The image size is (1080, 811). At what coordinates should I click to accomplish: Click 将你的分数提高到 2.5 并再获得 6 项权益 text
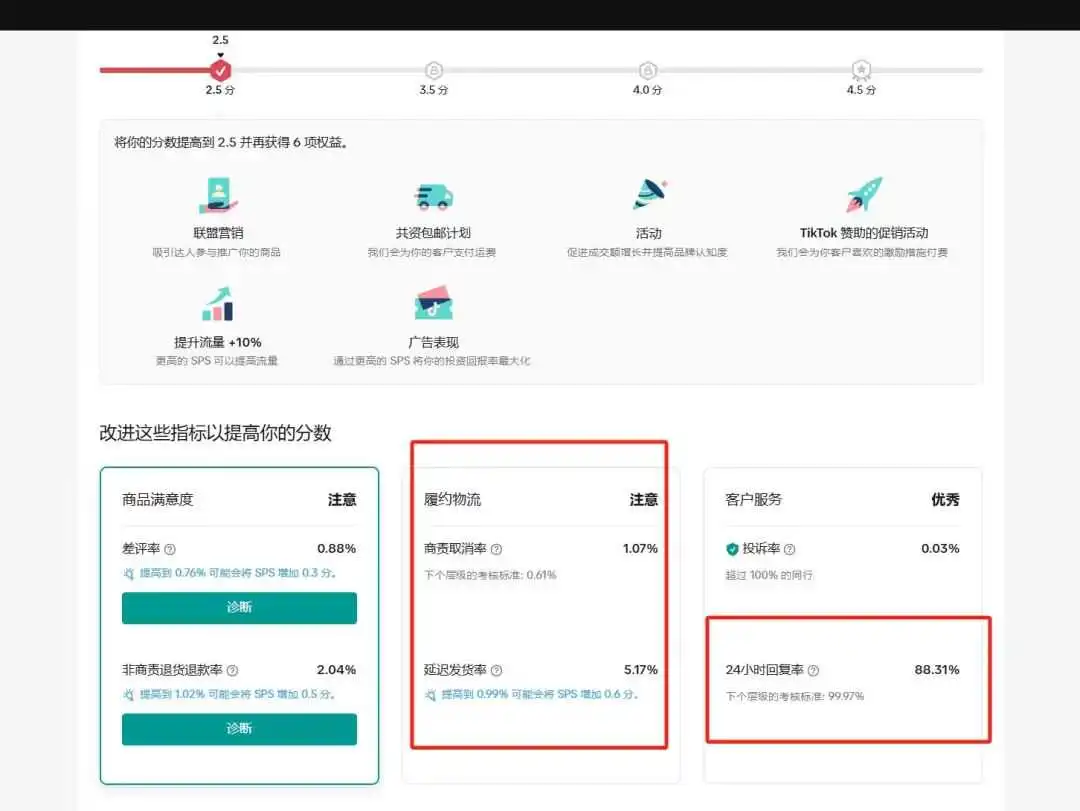231,143
